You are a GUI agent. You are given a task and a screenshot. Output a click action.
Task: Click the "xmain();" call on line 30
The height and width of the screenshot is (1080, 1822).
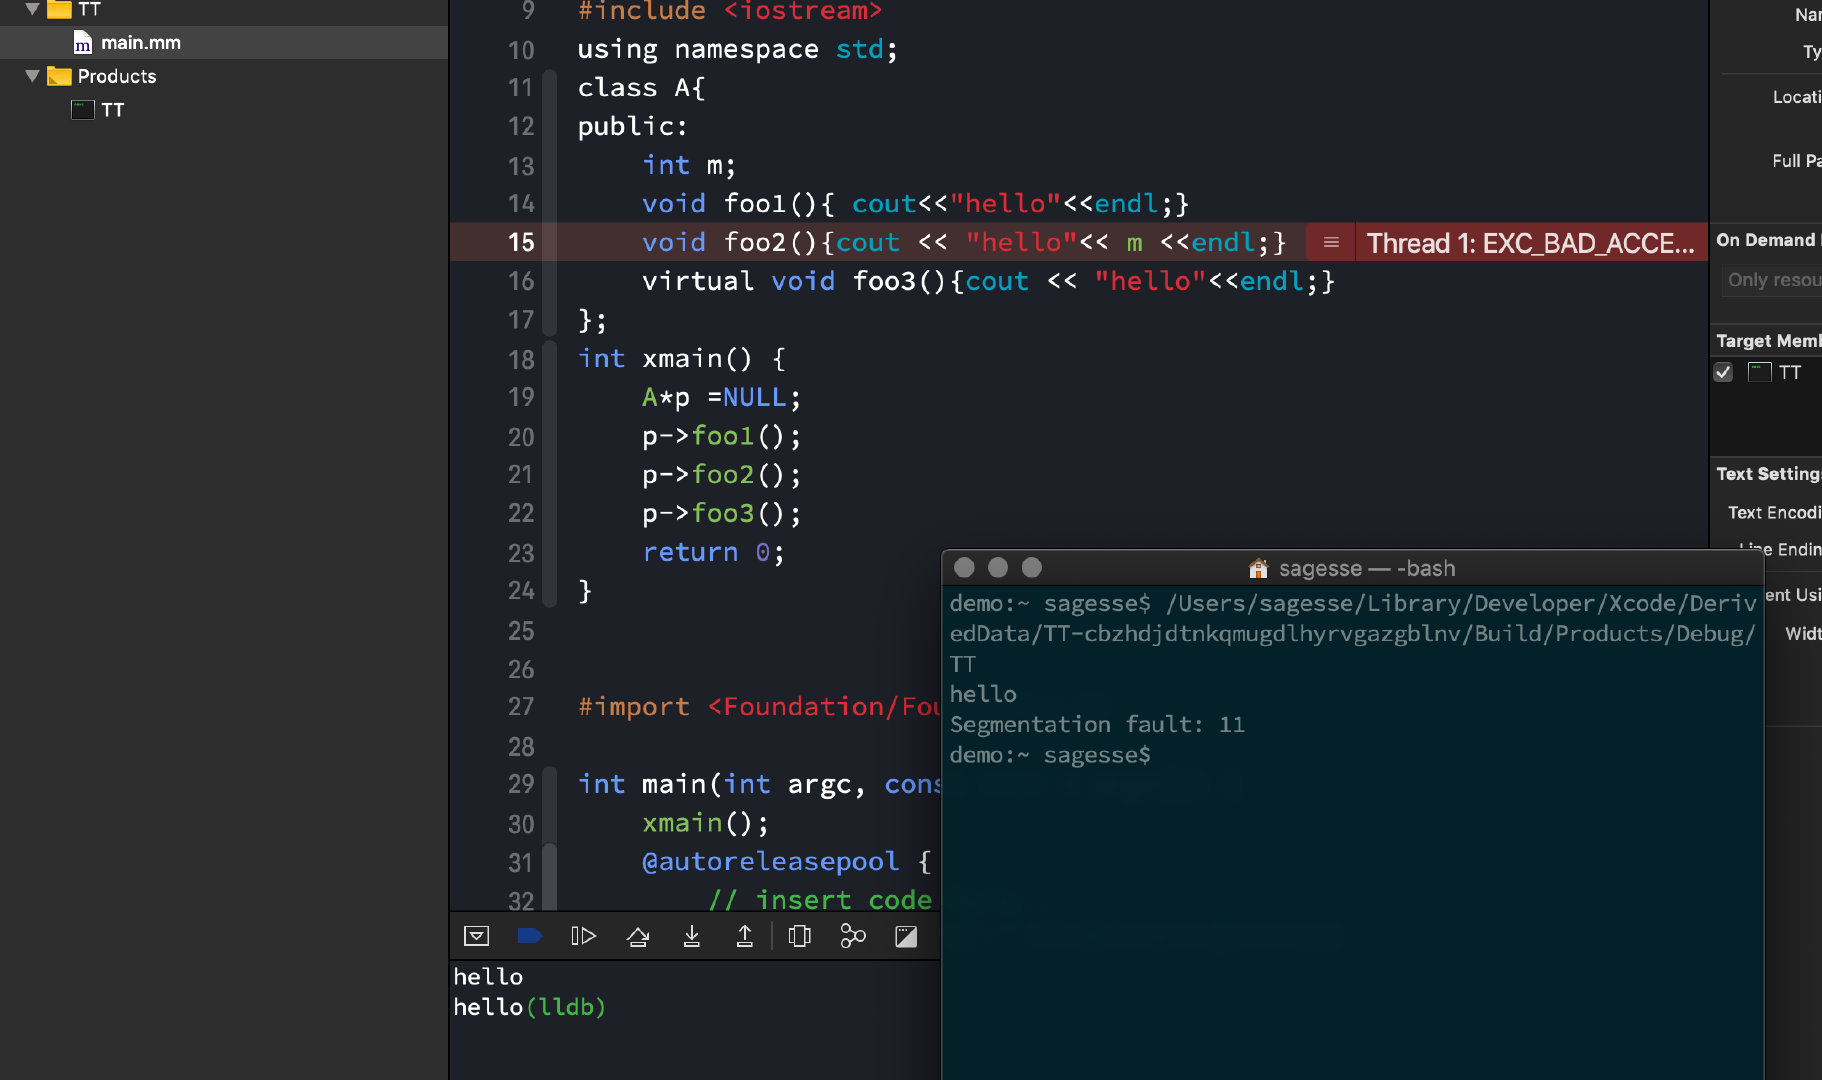[705, 823]
